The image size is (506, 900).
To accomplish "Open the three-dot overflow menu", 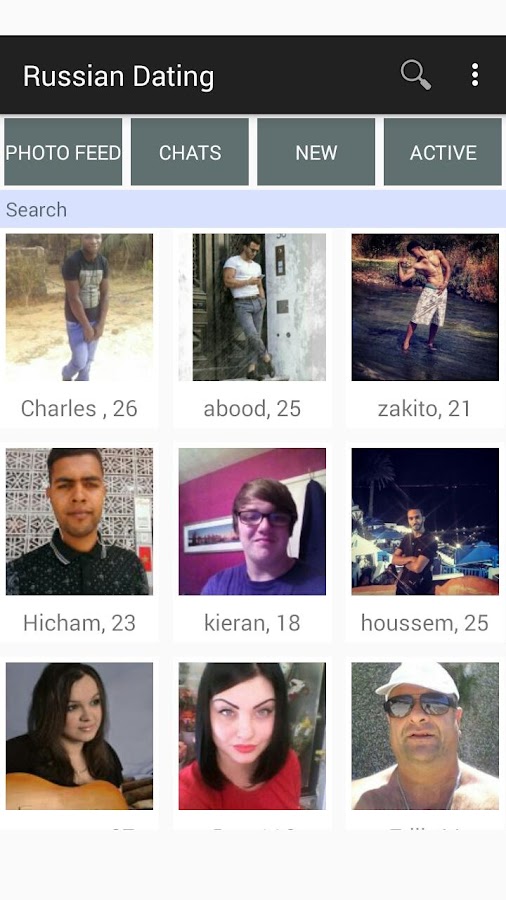I will (x=474, y=75).
